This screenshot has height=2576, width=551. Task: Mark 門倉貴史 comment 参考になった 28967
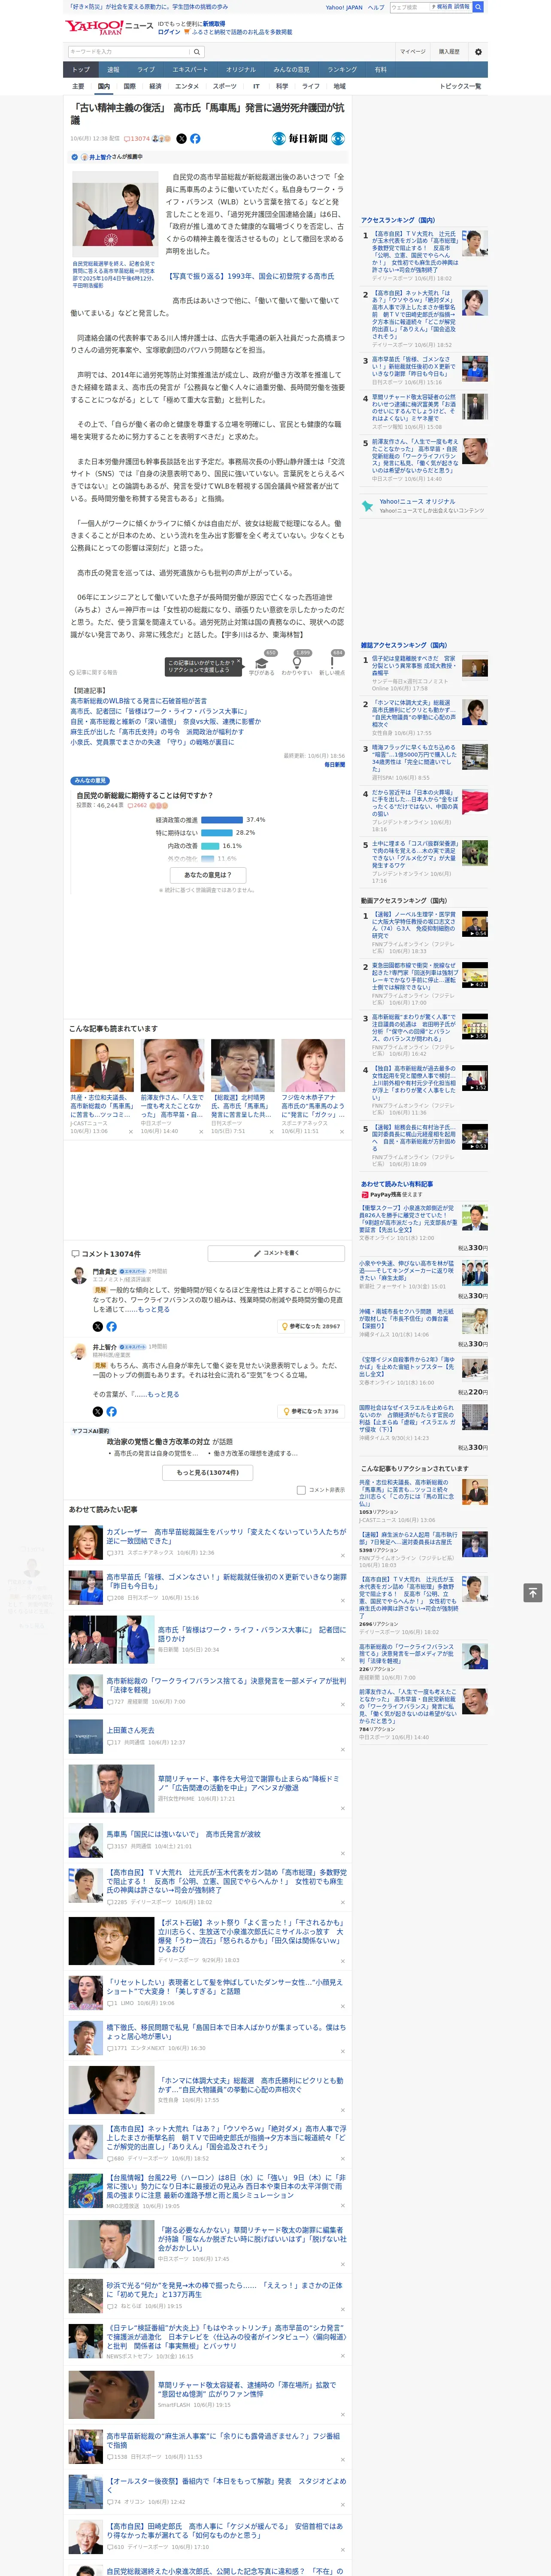tap(311, 1326)
